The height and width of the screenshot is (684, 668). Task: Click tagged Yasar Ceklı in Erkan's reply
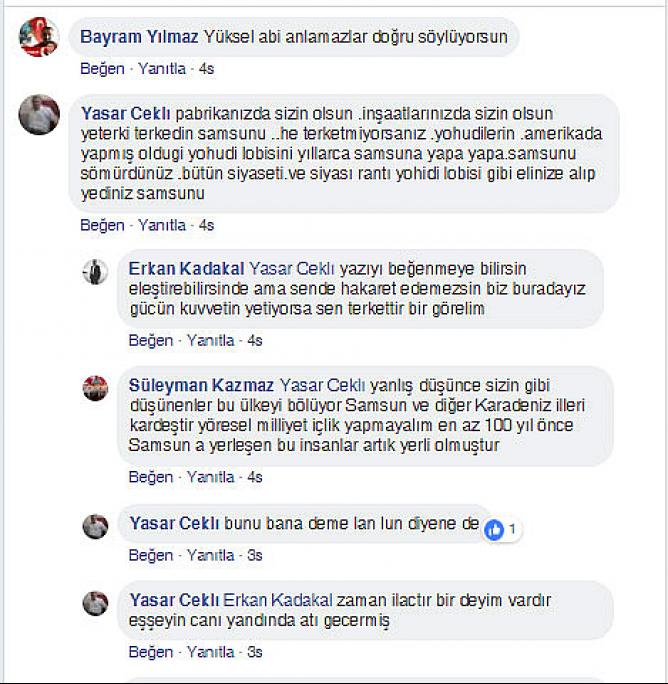tap(292, 269)
